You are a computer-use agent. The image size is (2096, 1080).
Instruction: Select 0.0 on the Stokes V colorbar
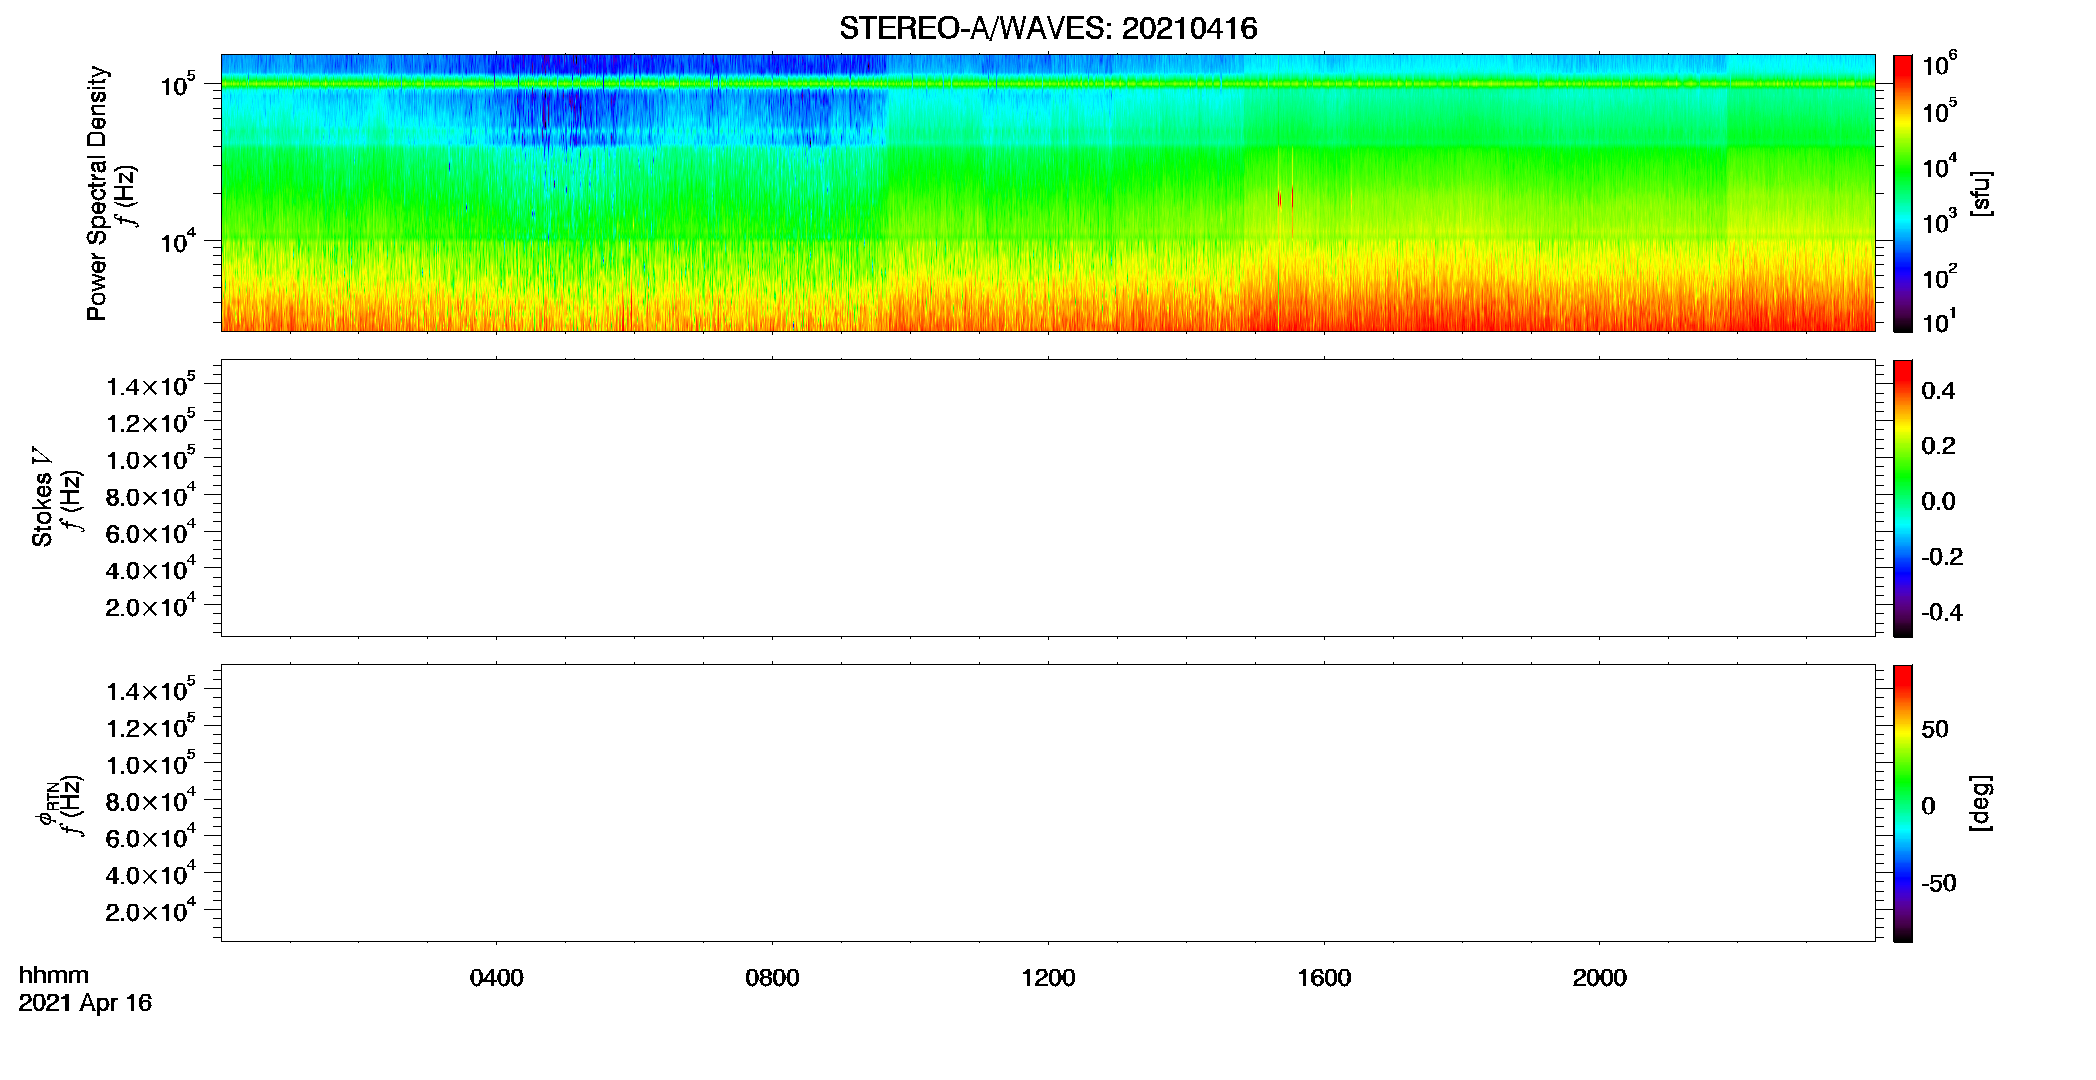click(x=1938, y=502)
